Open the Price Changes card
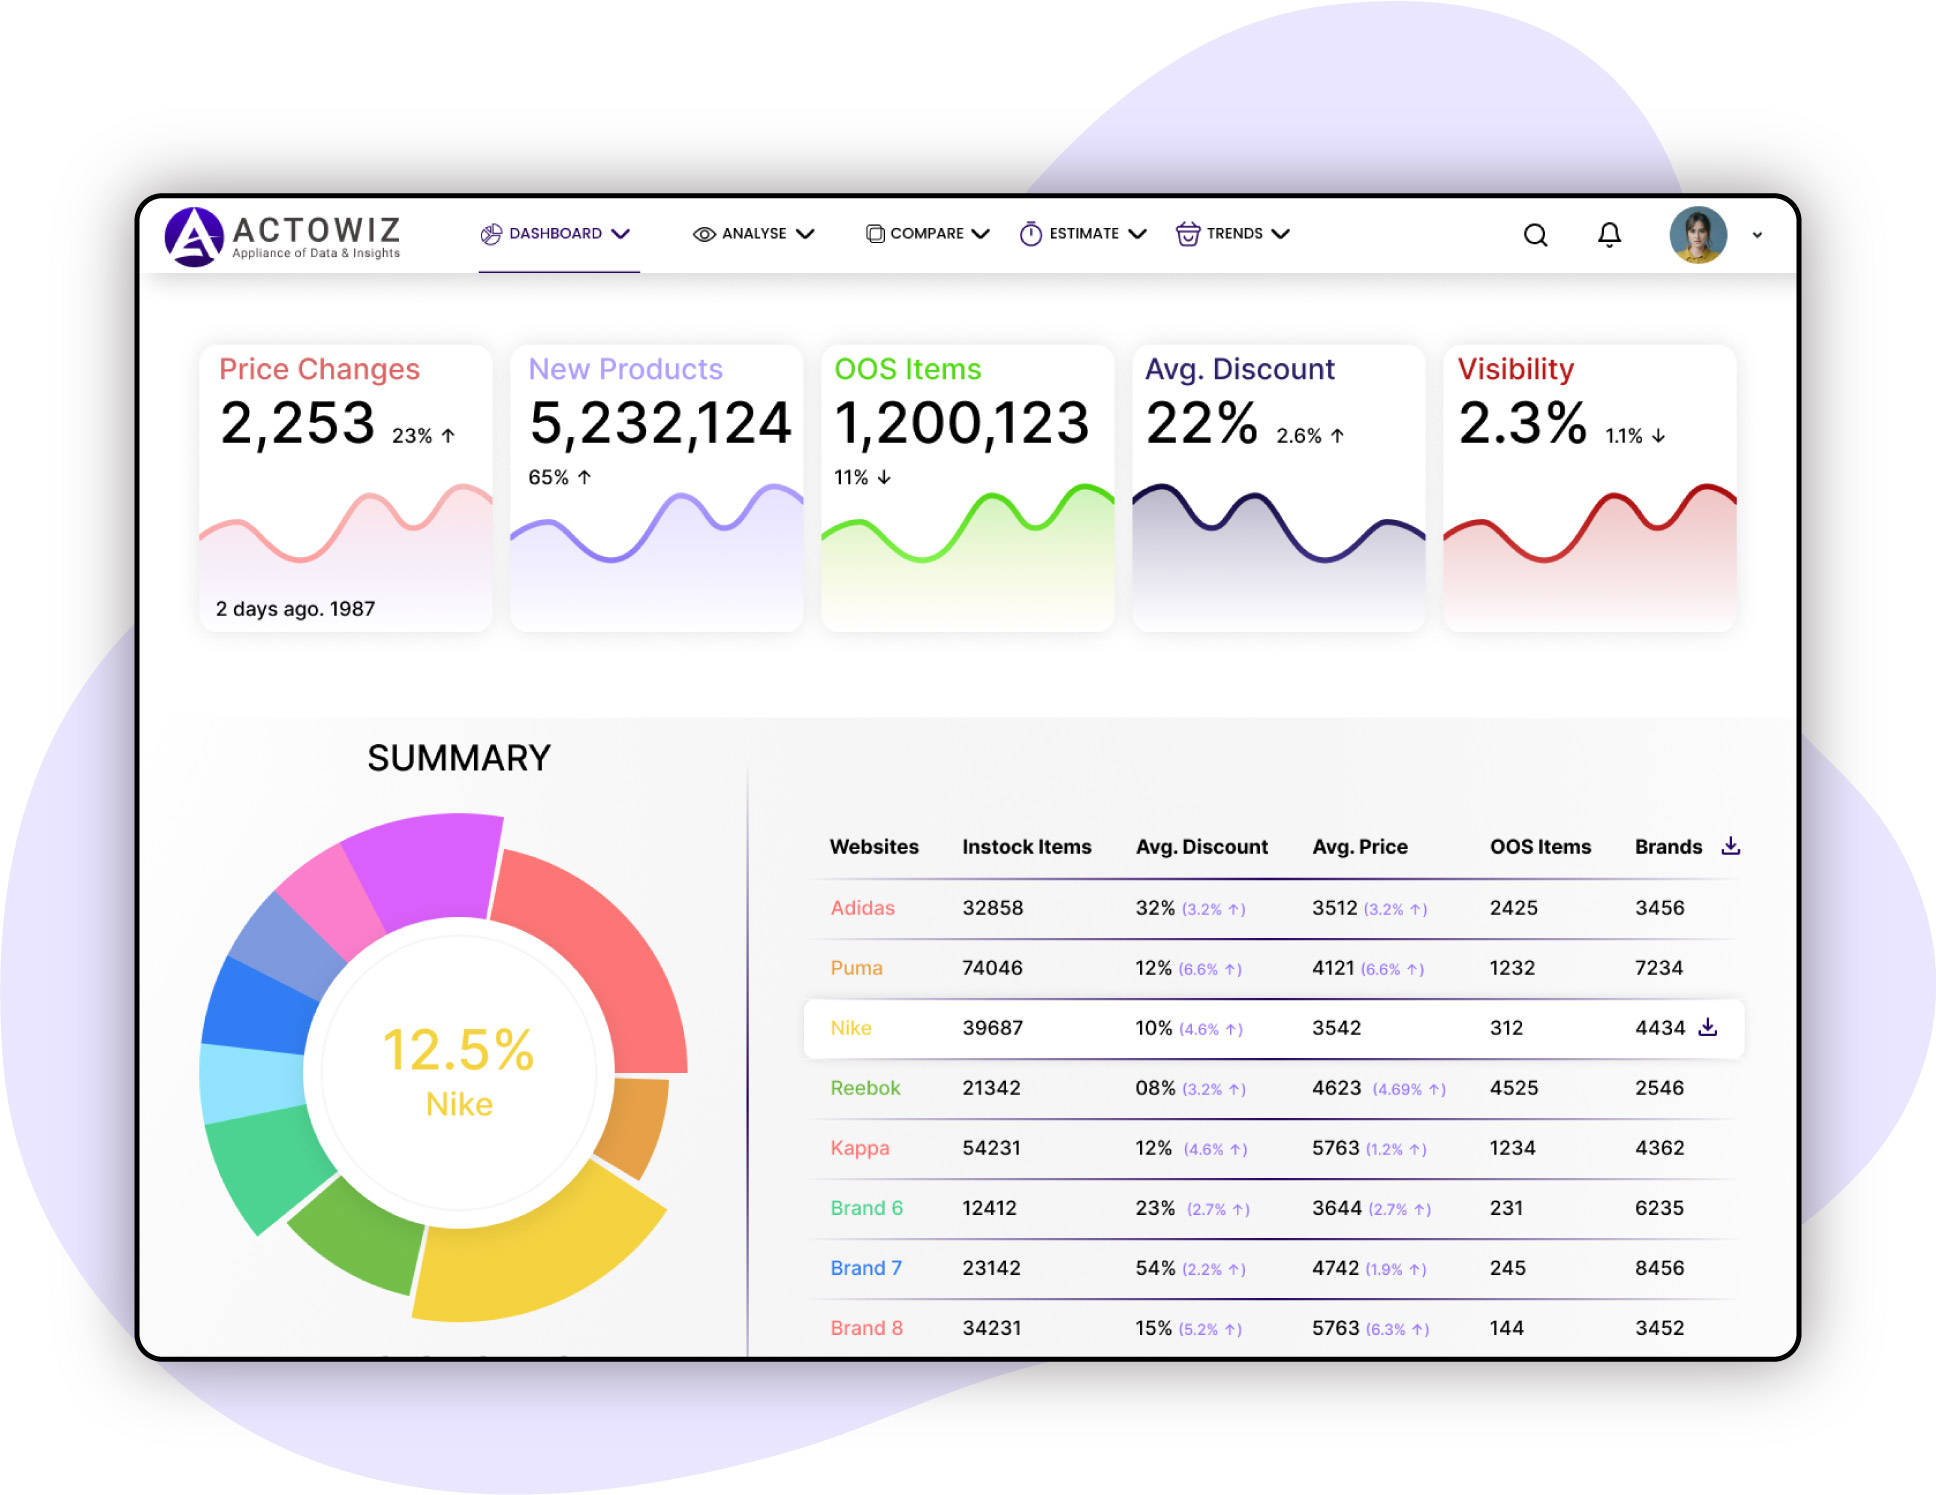The height and width of the screenshot is (1495, 1936). click(346, 488)
